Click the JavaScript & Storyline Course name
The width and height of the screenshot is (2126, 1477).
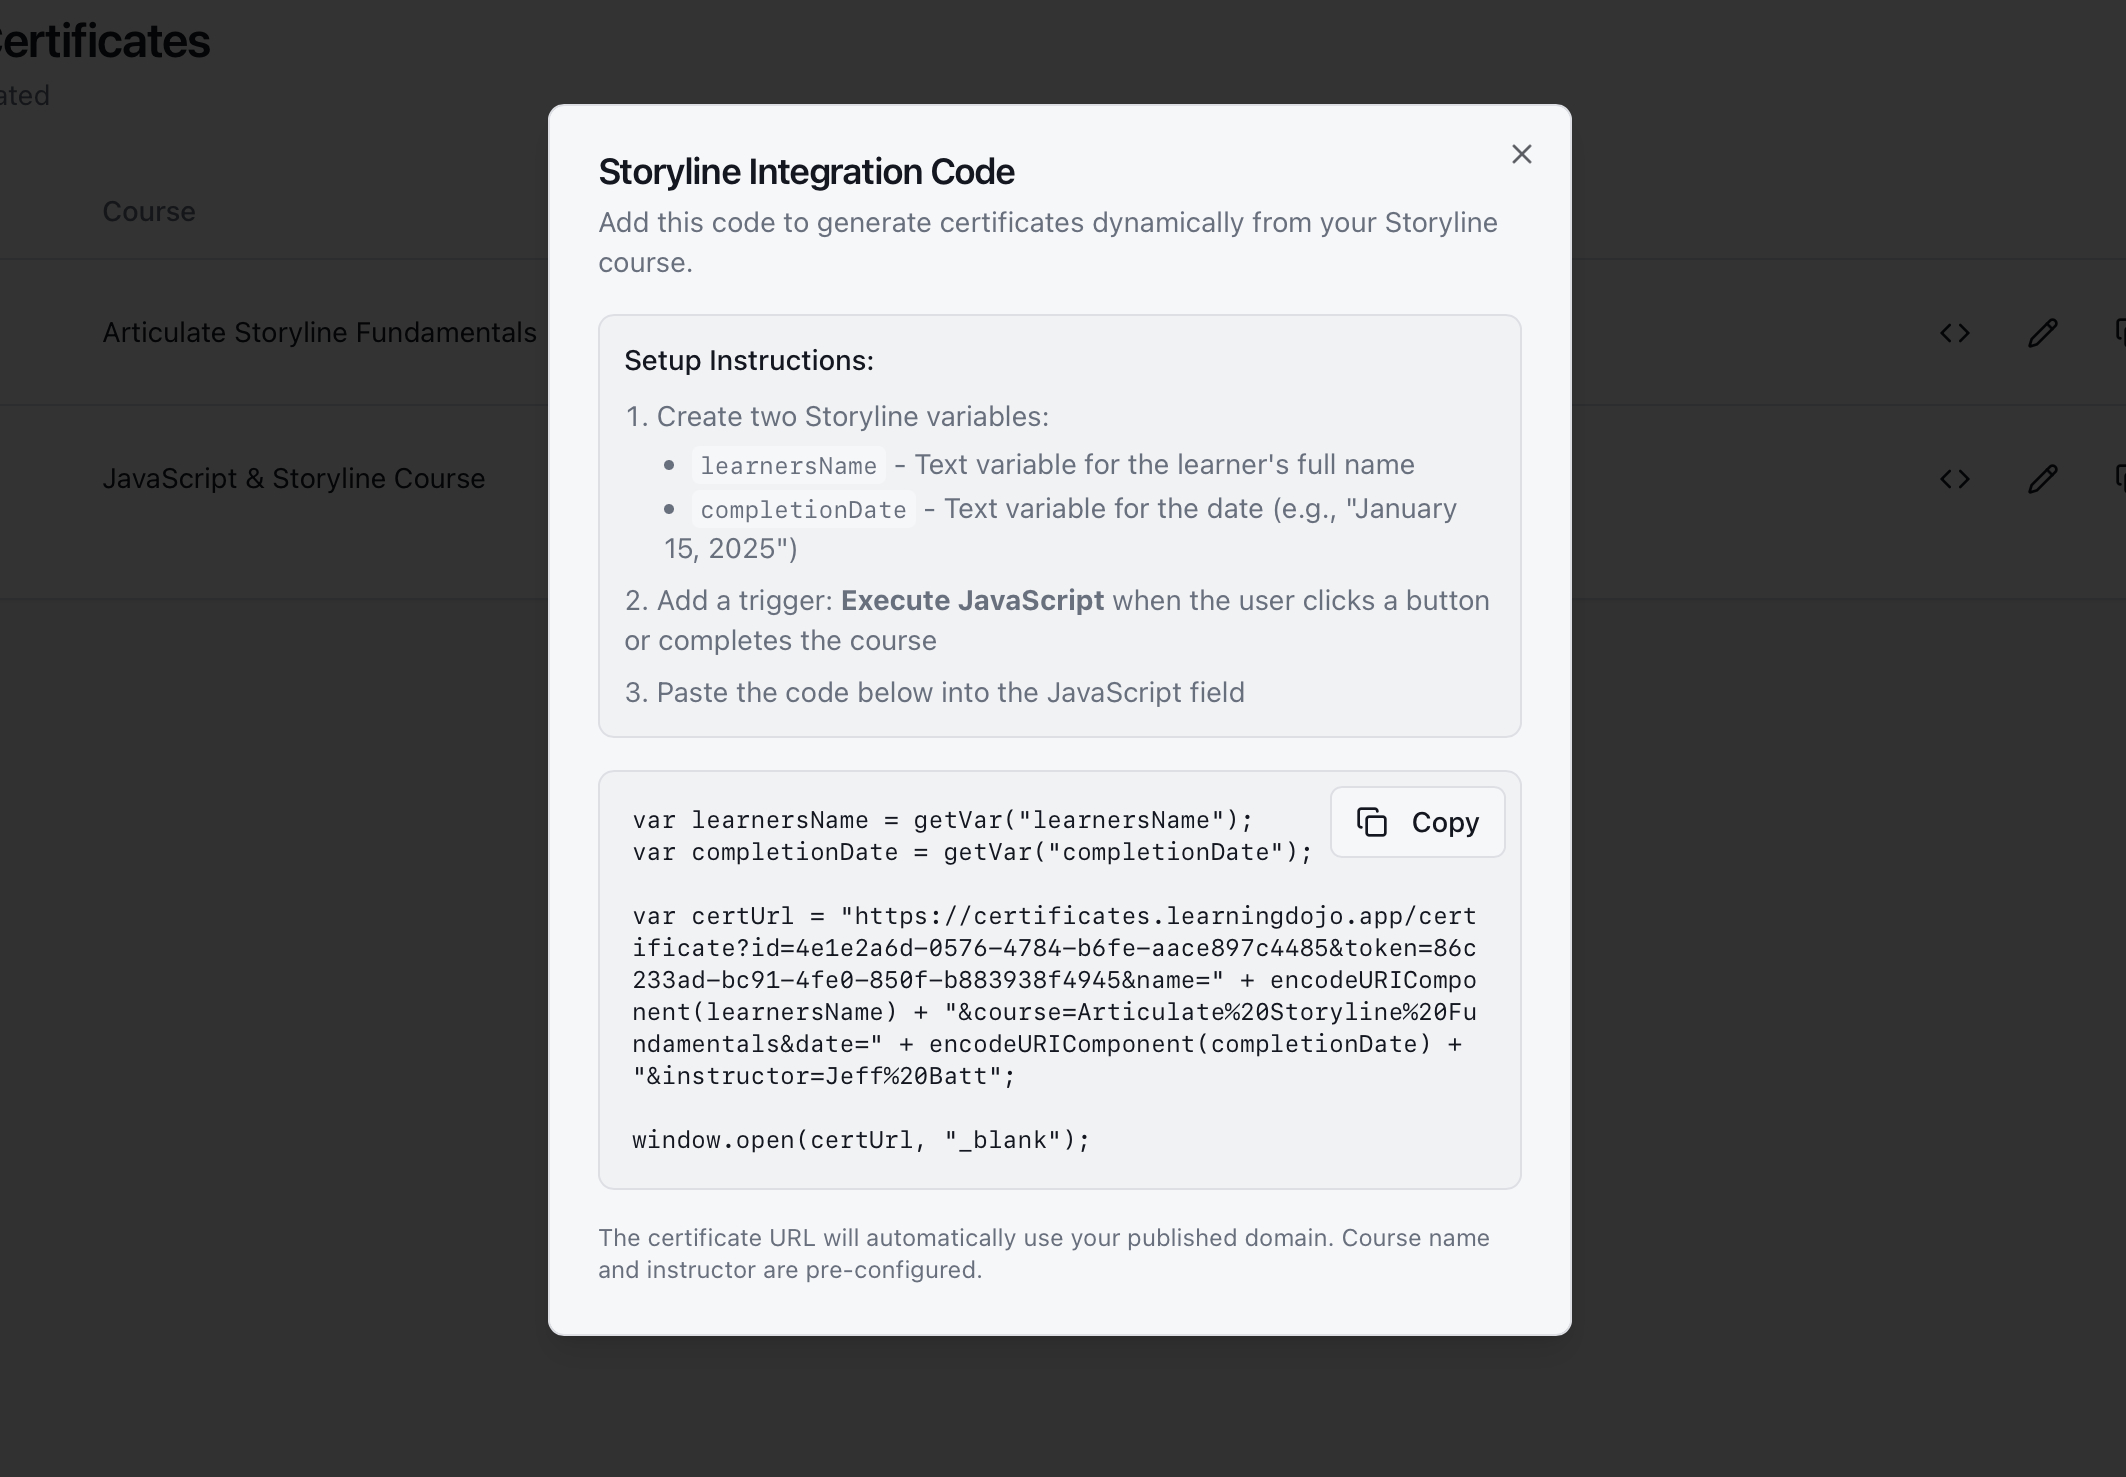pos(293,478)
